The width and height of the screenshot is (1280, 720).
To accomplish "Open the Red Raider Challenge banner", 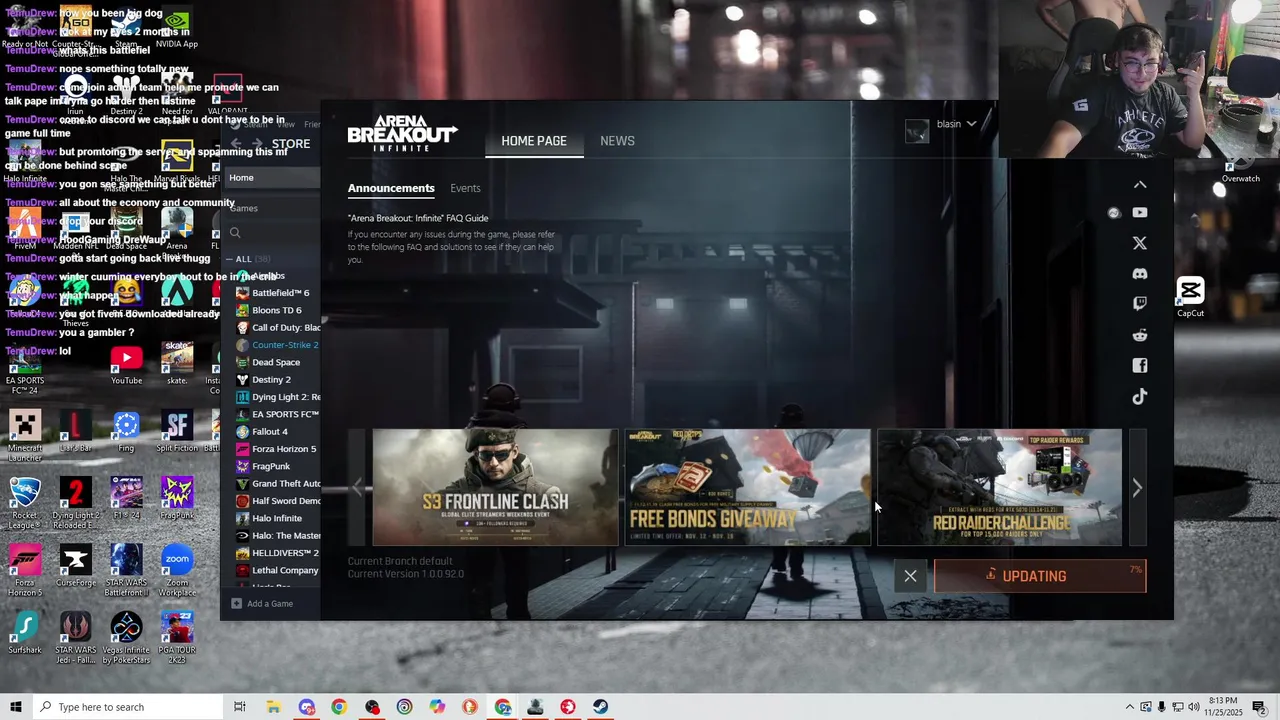I will (999, 487).
